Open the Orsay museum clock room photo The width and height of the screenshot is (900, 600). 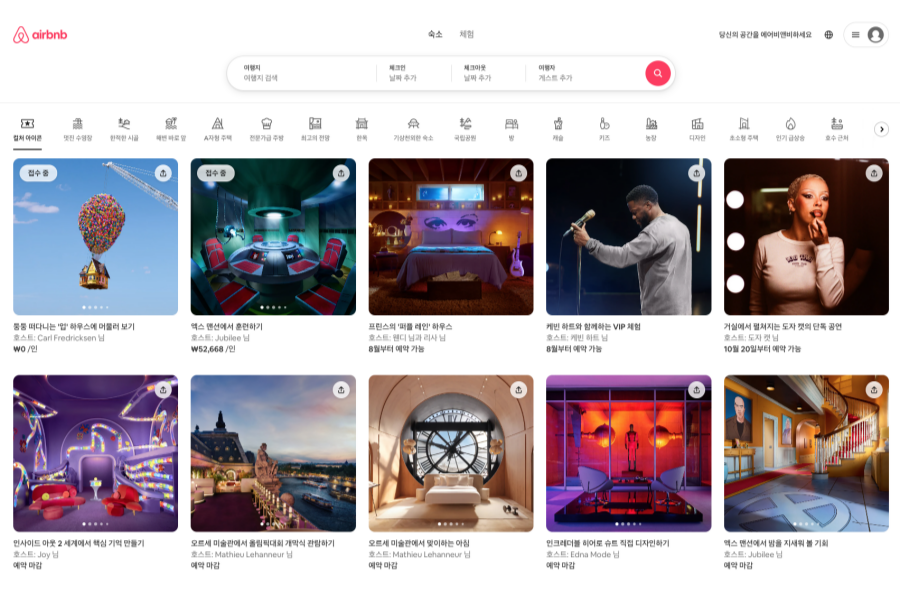coord(451,453)
